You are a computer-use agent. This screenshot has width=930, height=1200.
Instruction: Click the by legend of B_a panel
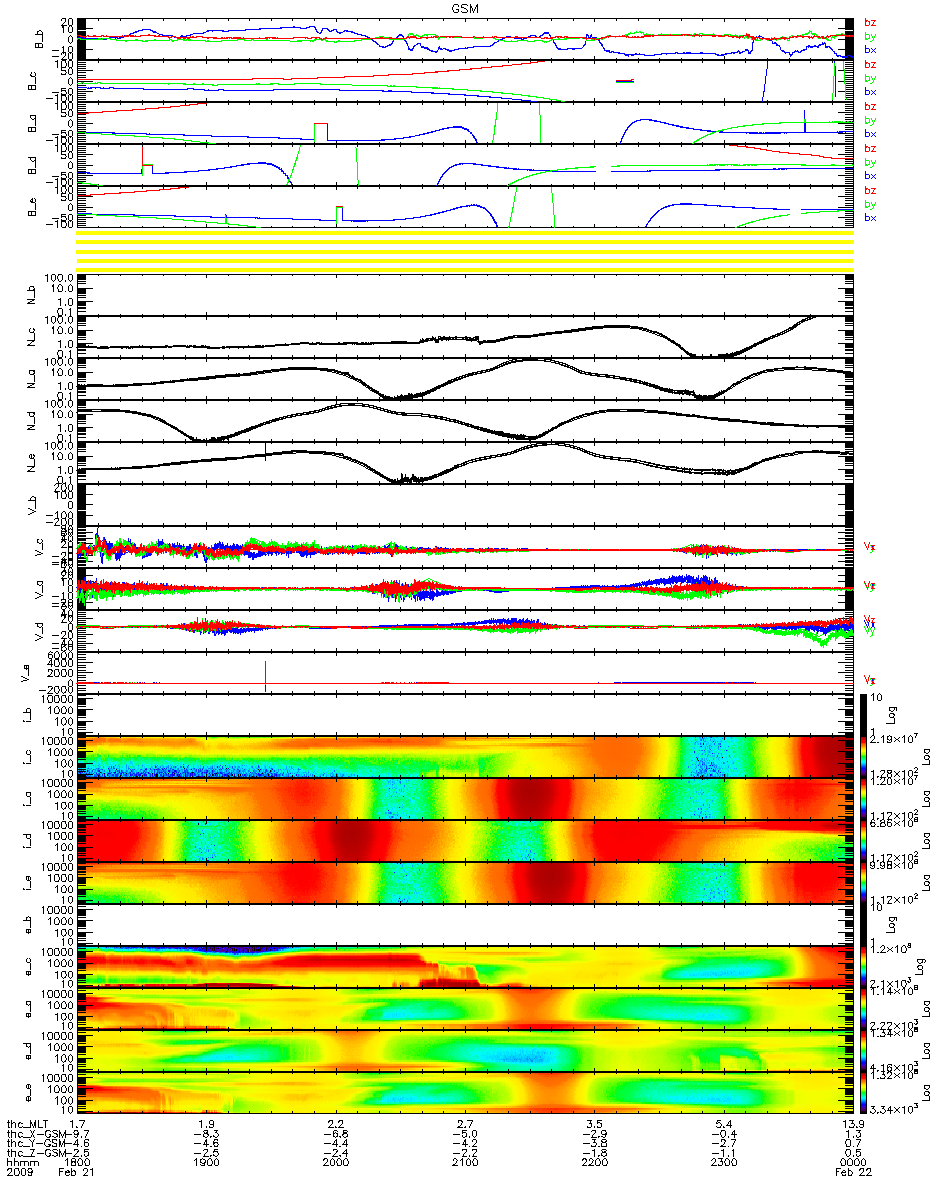coord(871,120)
